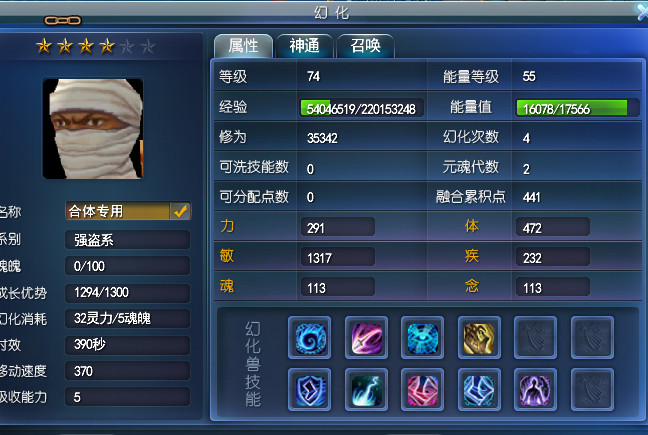The height and width of the screenshot is (435, 648).
Task: Open the 召唤 tab
Action: [x=365, y=46]
